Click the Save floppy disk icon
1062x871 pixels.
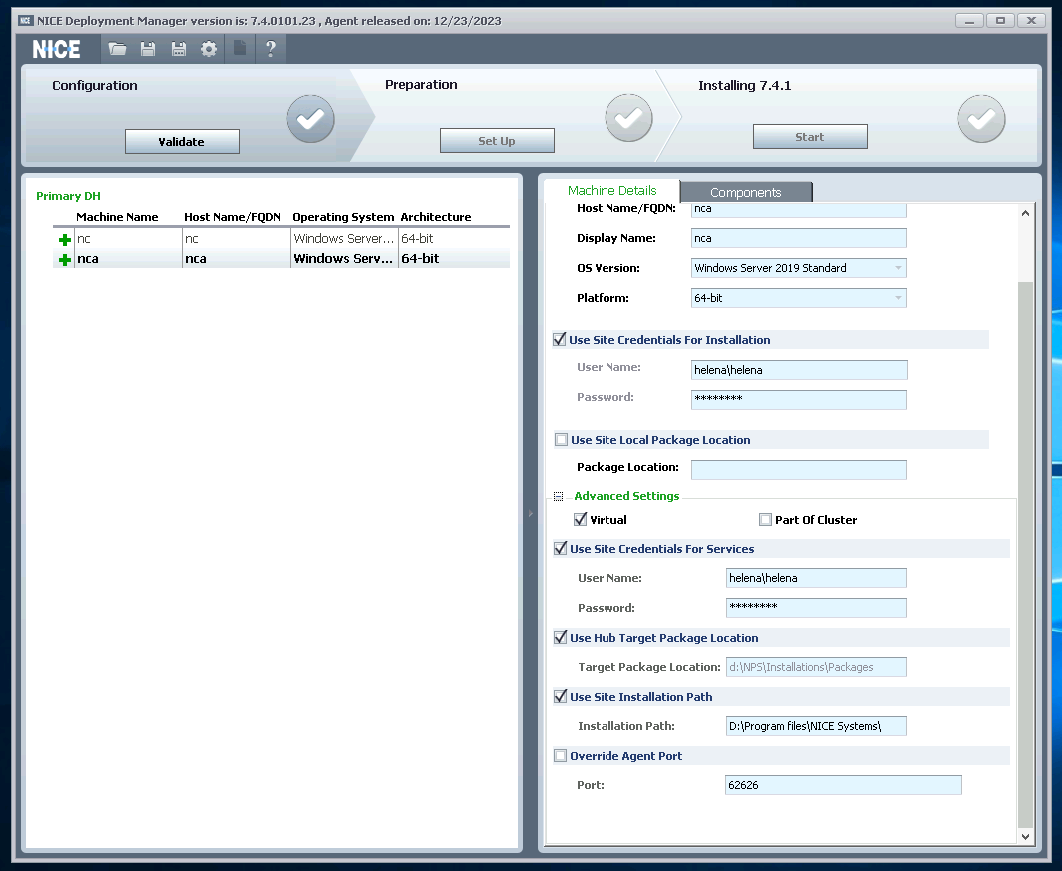point(148,49)
